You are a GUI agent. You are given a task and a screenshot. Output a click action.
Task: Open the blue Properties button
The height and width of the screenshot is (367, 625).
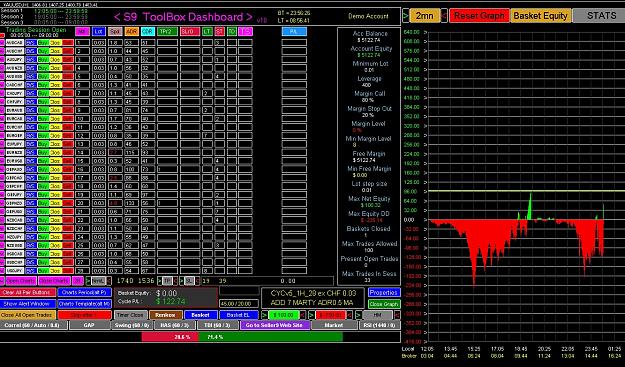384,292
